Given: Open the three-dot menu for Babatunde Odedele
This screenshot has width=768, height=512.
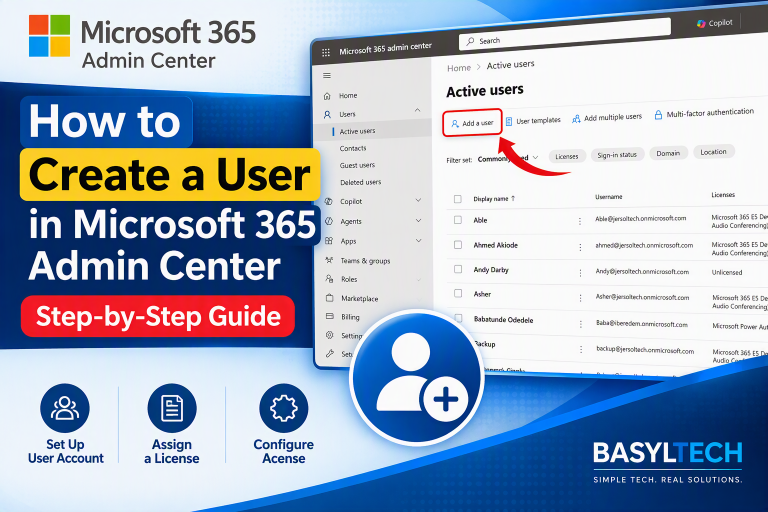Looking at the screenshot, I should click(581, 324).
